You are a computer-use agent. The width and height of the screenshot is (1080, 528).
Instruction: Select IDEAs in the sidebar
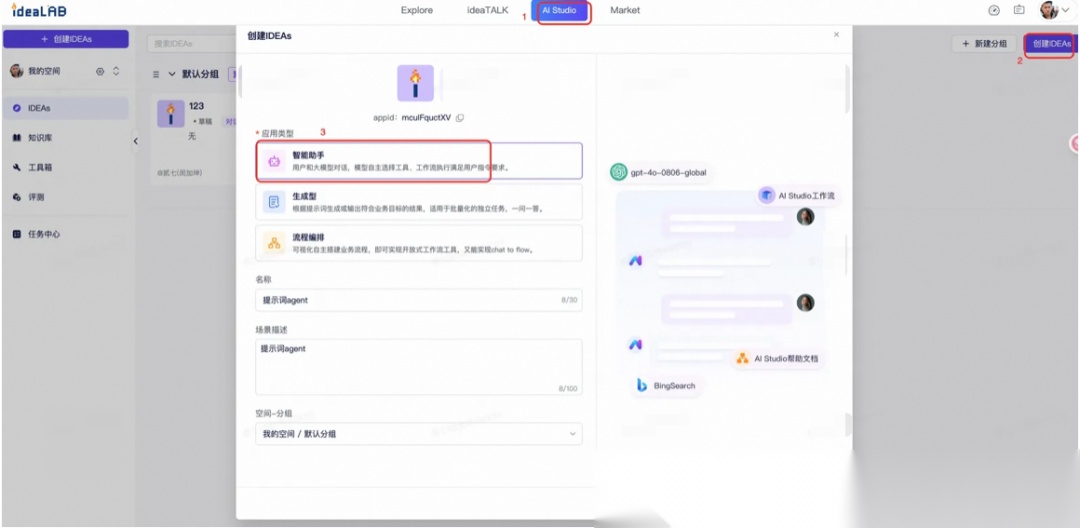(x=65, y=108)
